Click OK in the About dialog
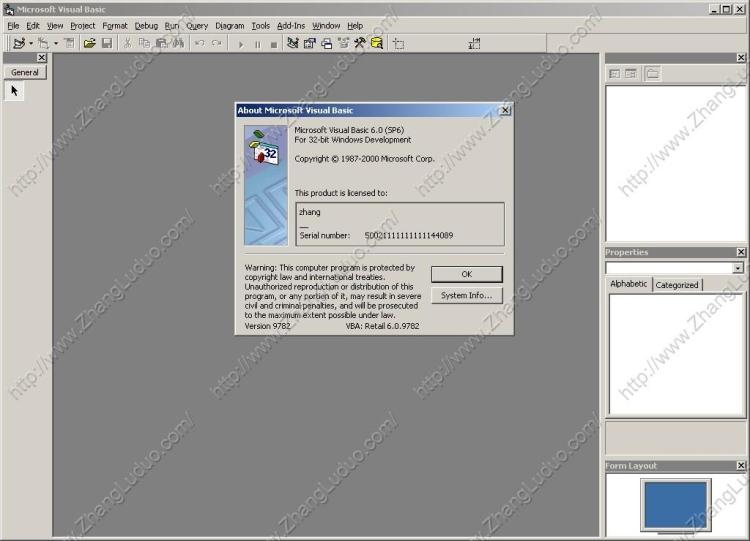The height and width of the screenshot is (541, 750). (467, 274)
